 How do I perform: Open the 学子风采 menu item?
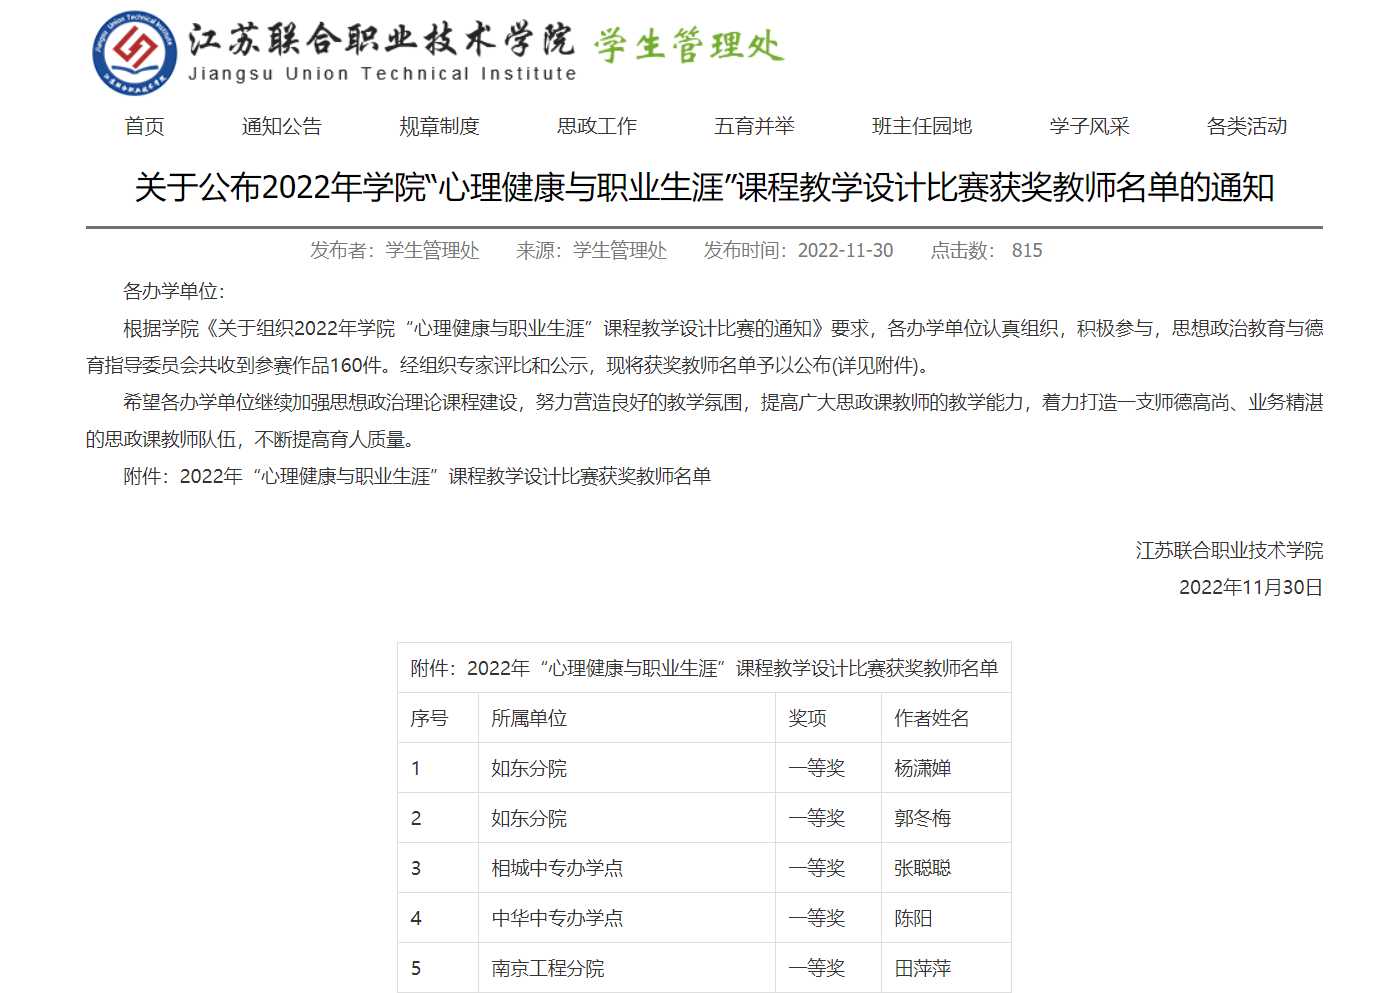coord(1089,126)
